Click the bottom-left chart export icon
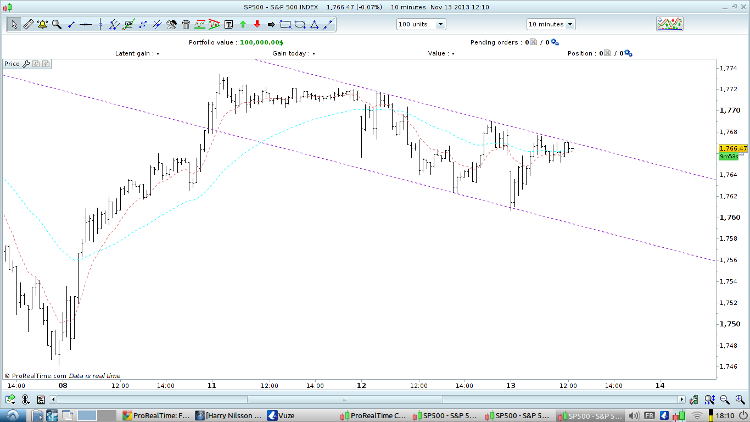The width and height of the screenshot is (750, 422). 10,399
